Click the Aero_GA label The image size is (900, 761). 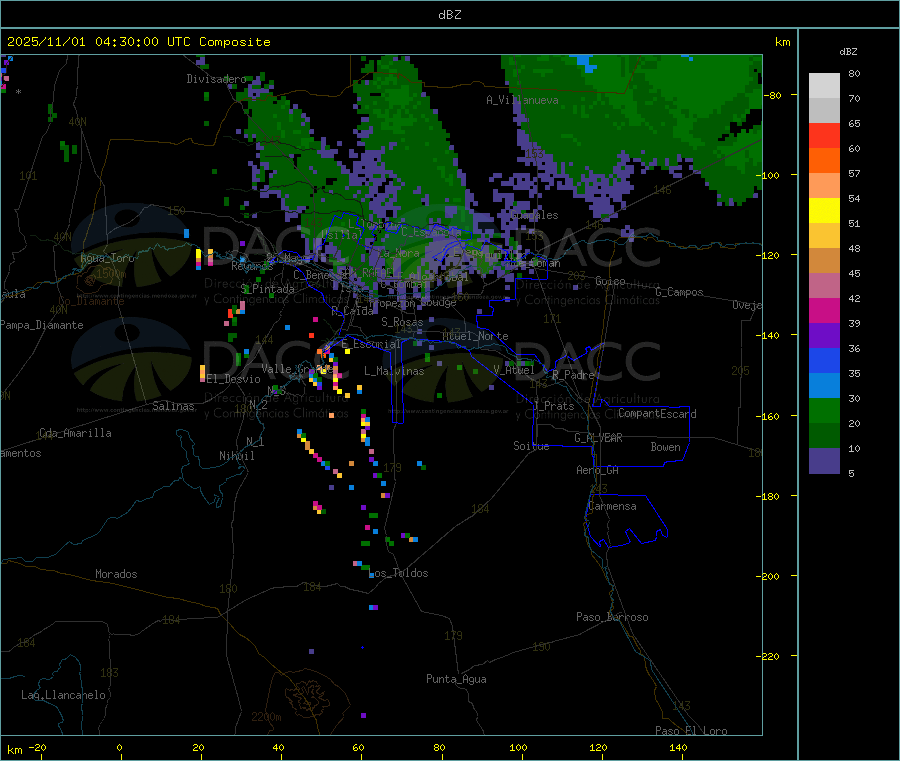click(597, 470)
